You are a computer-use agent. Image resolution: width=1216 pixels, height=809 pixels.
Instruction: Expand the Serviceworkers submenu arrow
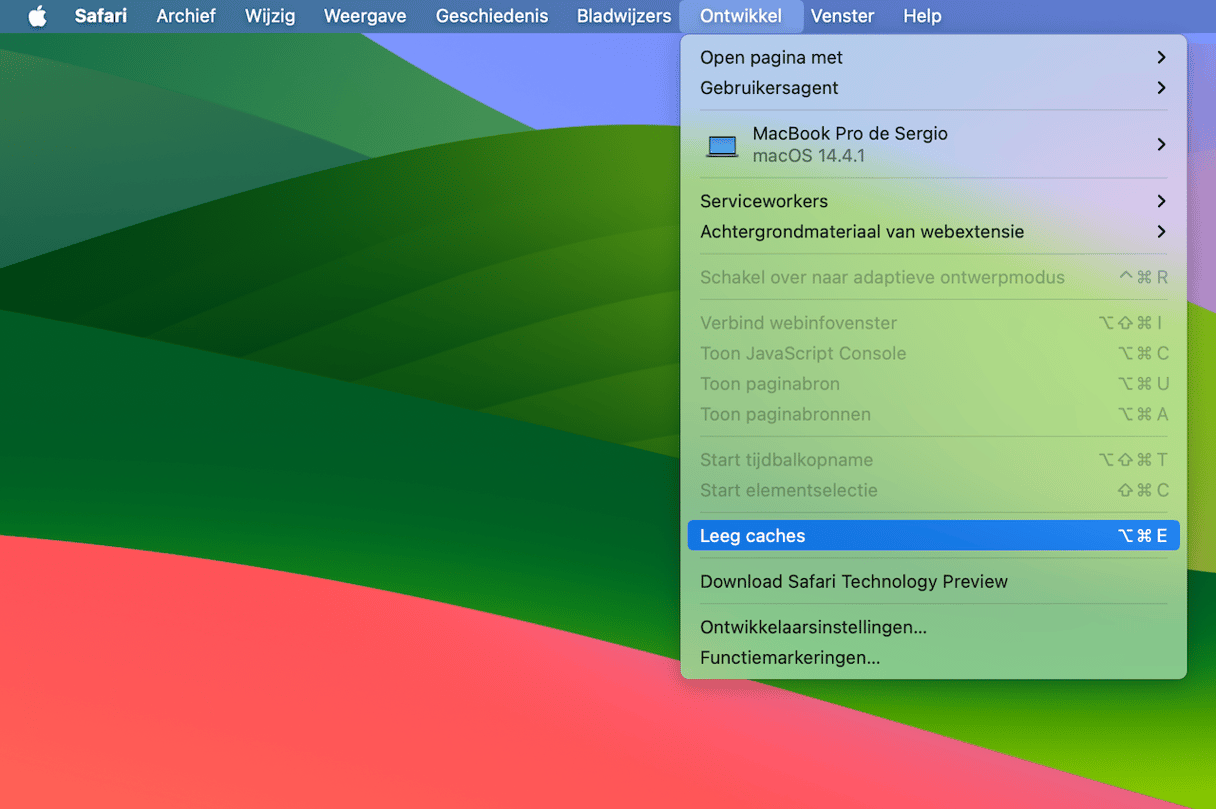pos(1161,201)
